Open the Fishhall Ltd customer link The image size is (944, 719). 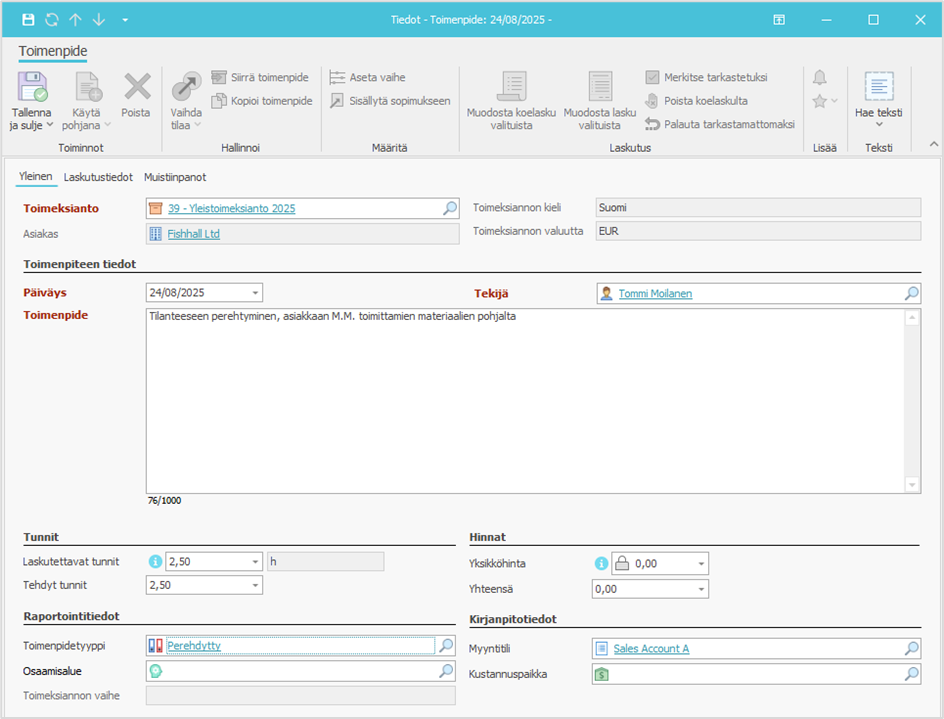pos(193,234)
